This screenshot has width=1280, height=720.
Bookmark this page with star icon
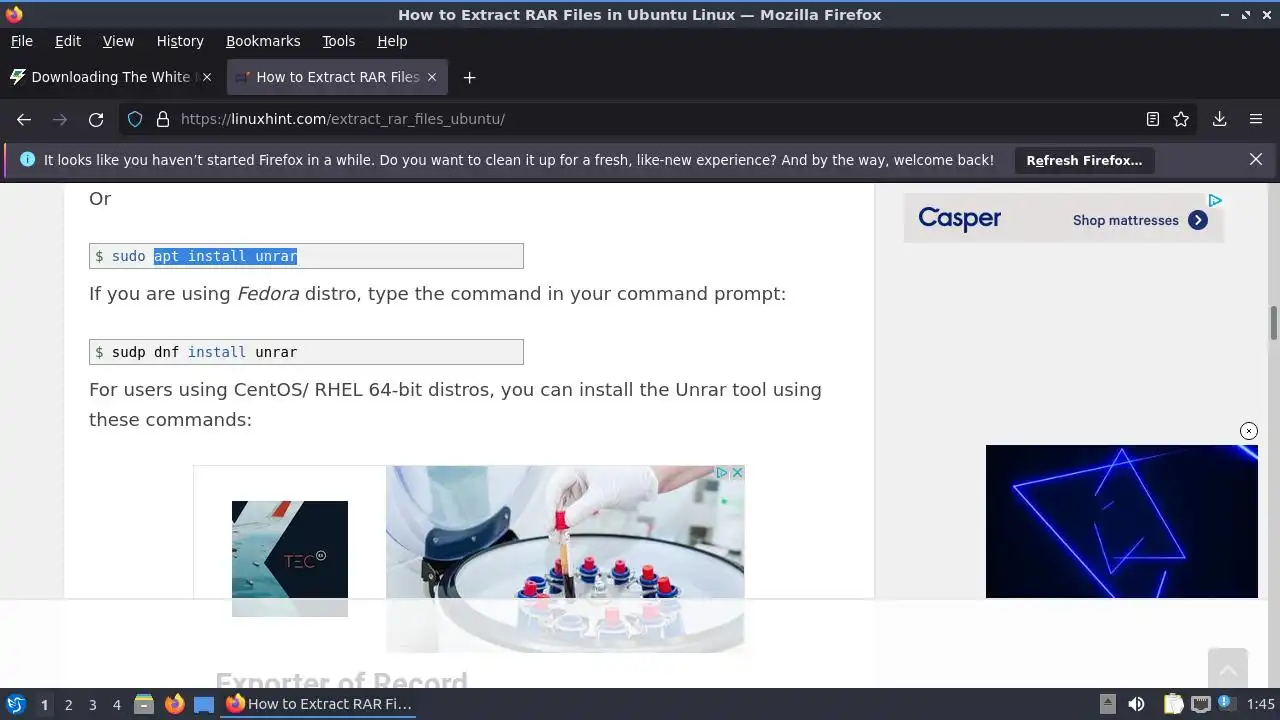pyautogui.click(x=1181, y=119)
